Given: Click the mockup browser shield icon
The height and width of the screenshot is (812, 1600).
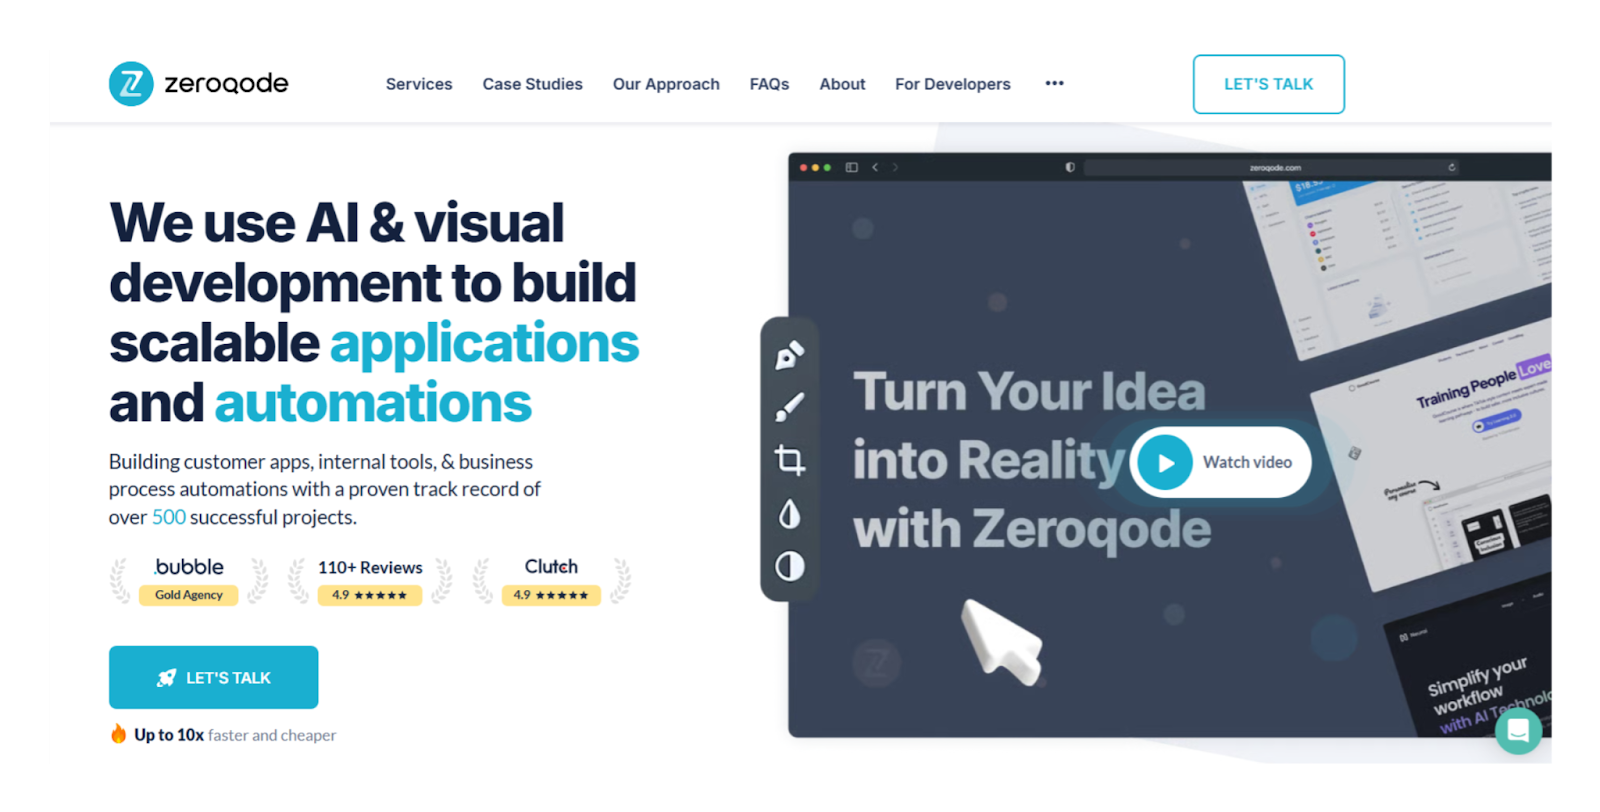Looking at the screenshot, I should point(1070,167).
